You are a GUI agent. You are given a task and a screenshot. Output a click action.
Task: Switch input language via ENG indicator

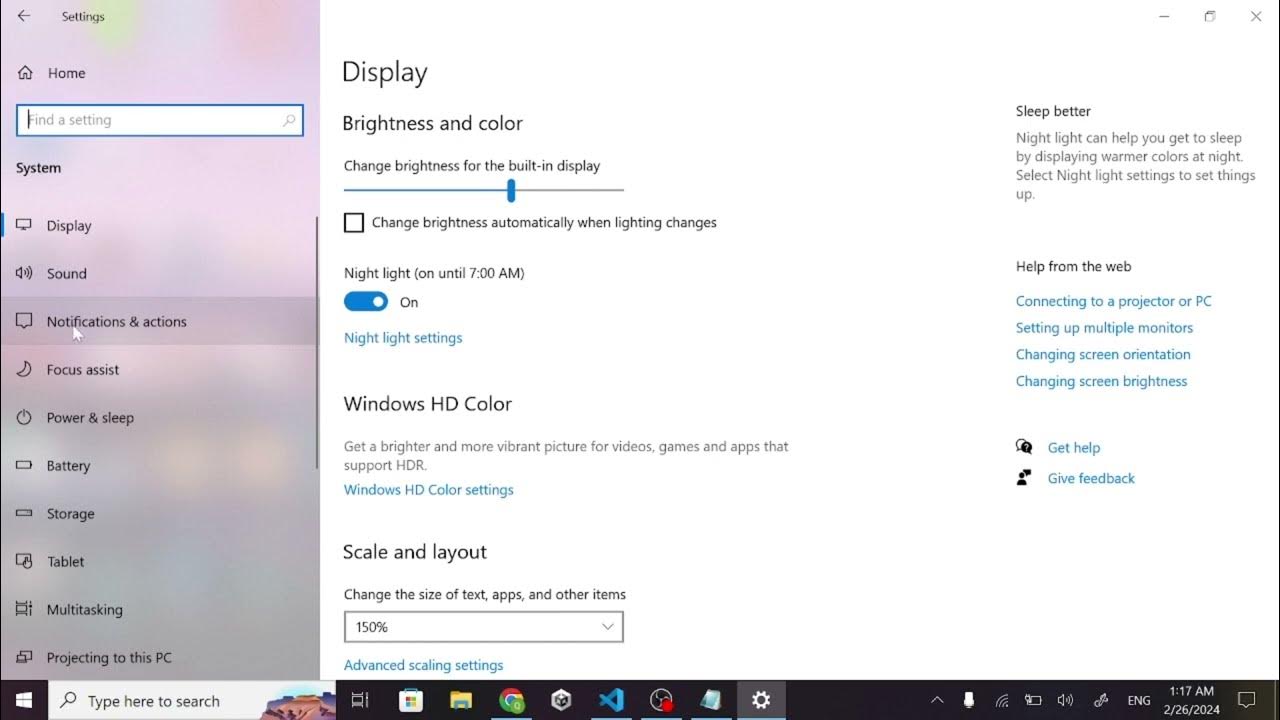(x=1139, y=701)
